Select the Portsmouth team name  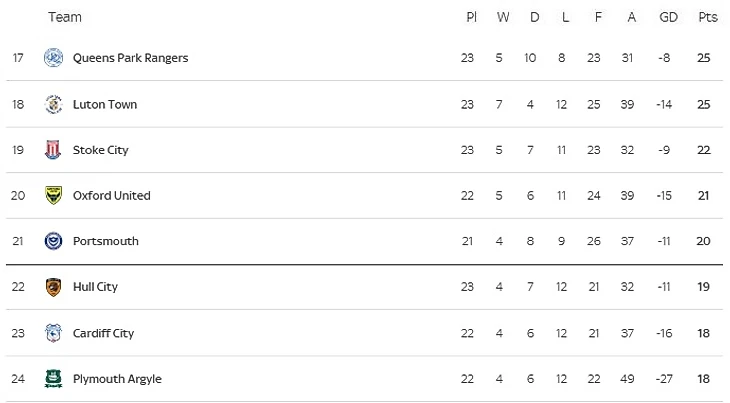[105, 241]
